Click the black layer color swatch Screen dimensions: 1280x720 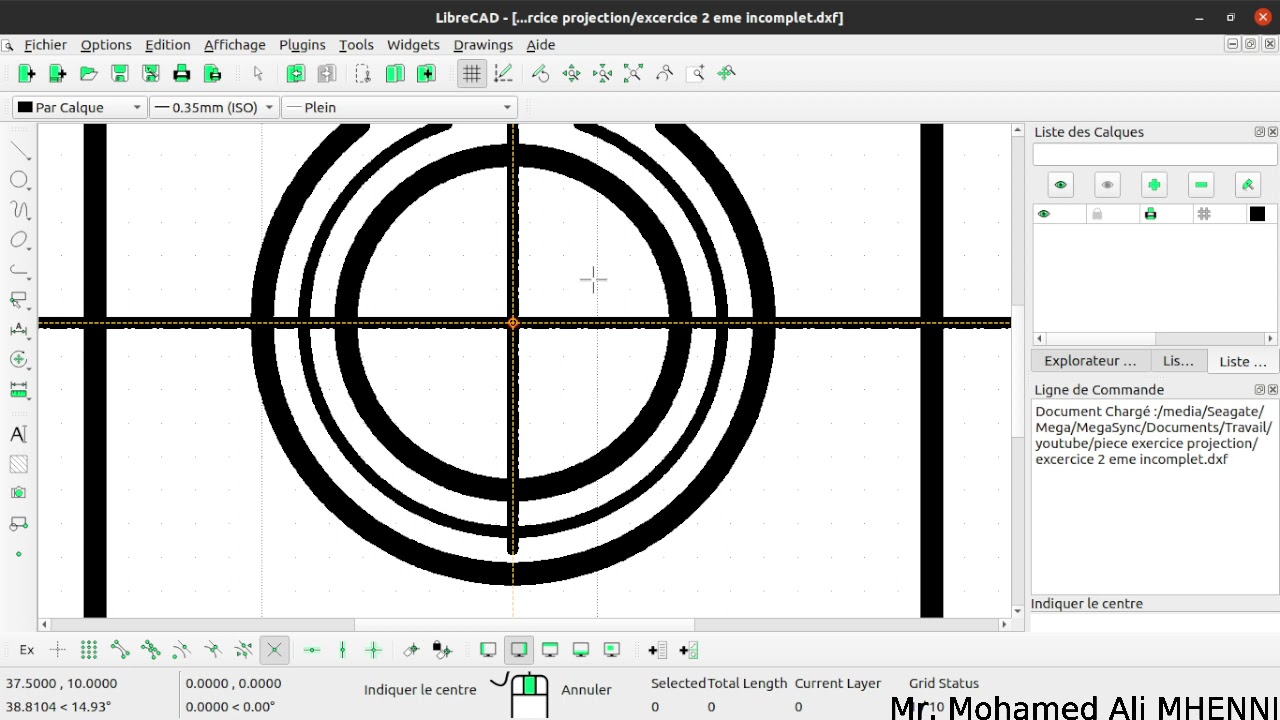[1257, 214]
